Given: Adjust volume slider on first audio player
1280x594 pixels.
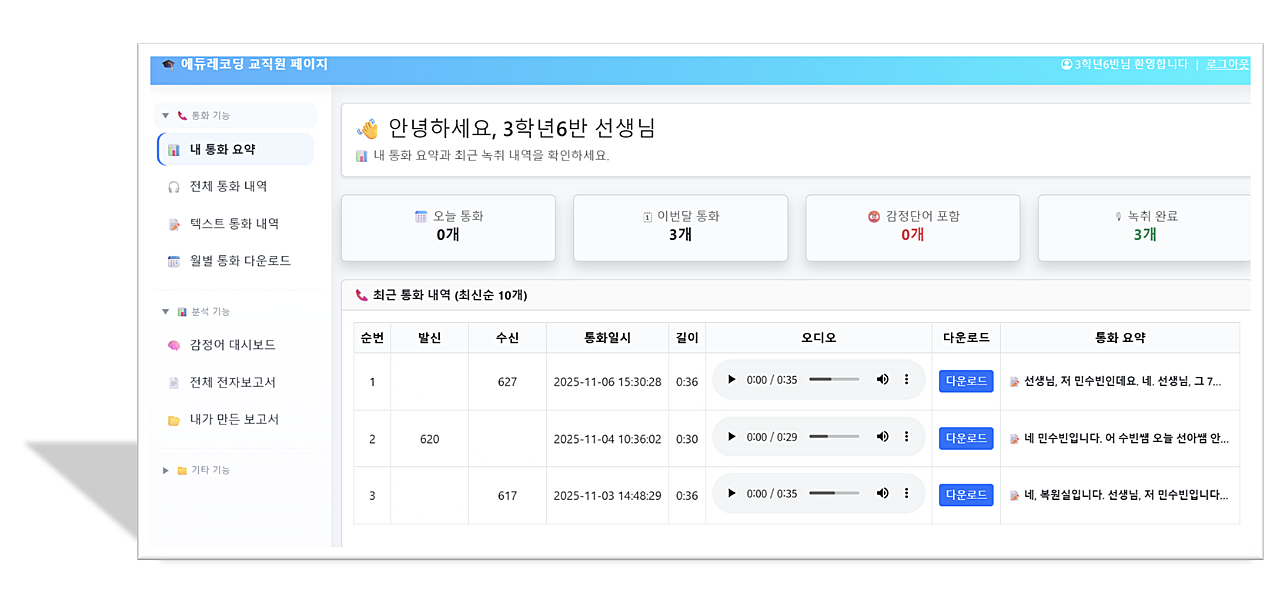Looking at the screenshot, I should click(834, 380).
